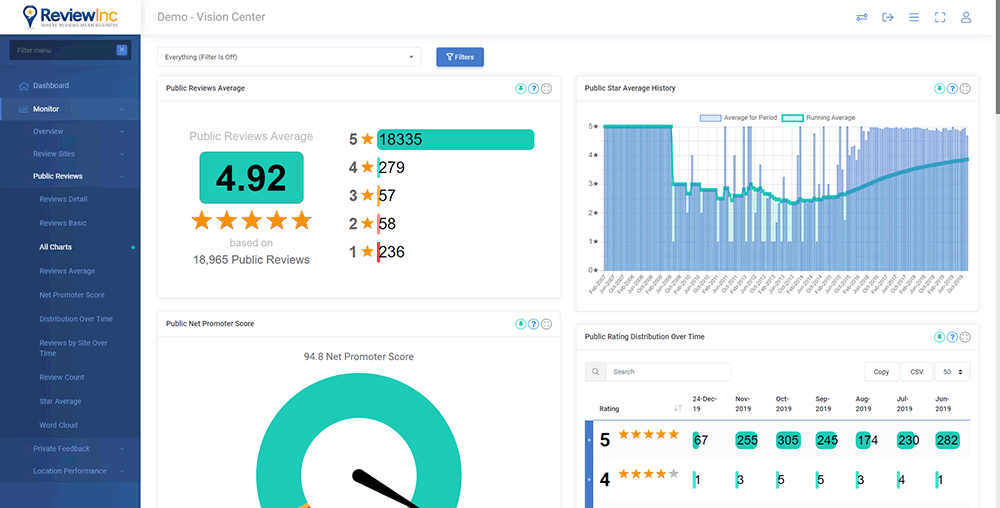The width and height of the screenshot is (1000, 508).
Task: Click the magnifier icon beside table Search
Action: 595,372
